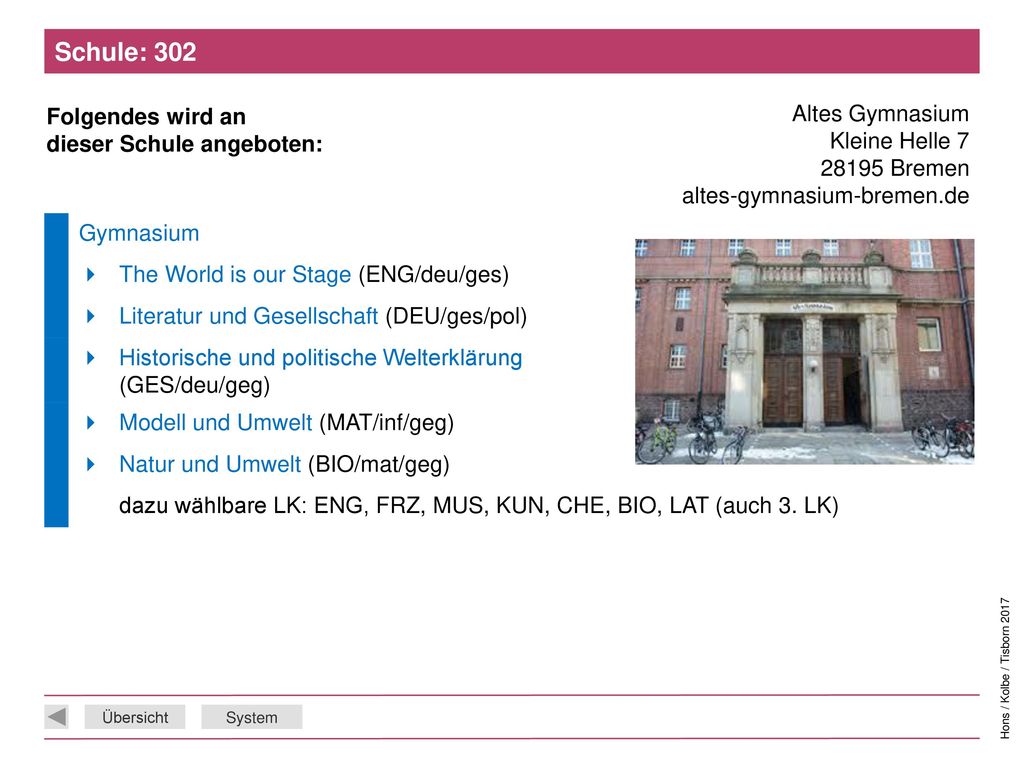Screen dimensions: 1024x768
Task: Click arrow bullet before 'Literatur und Gesellschaft'
Action: (91, 317)
